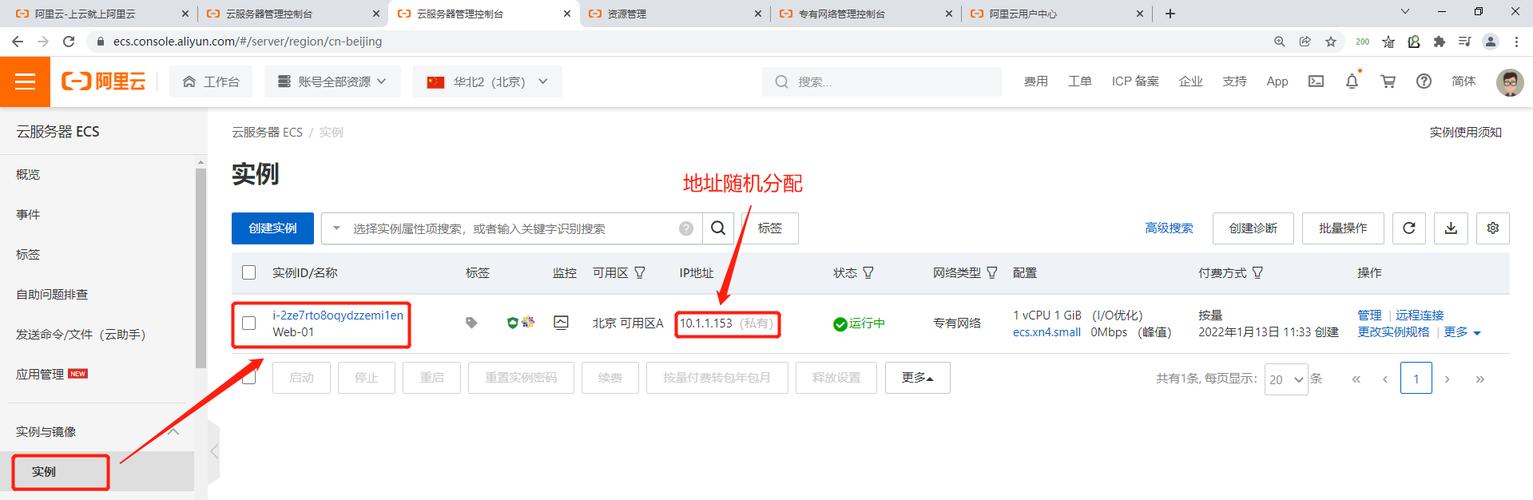Open the account all resources dropdown
Screen dimensions: 1533x500
coord(333,82)
